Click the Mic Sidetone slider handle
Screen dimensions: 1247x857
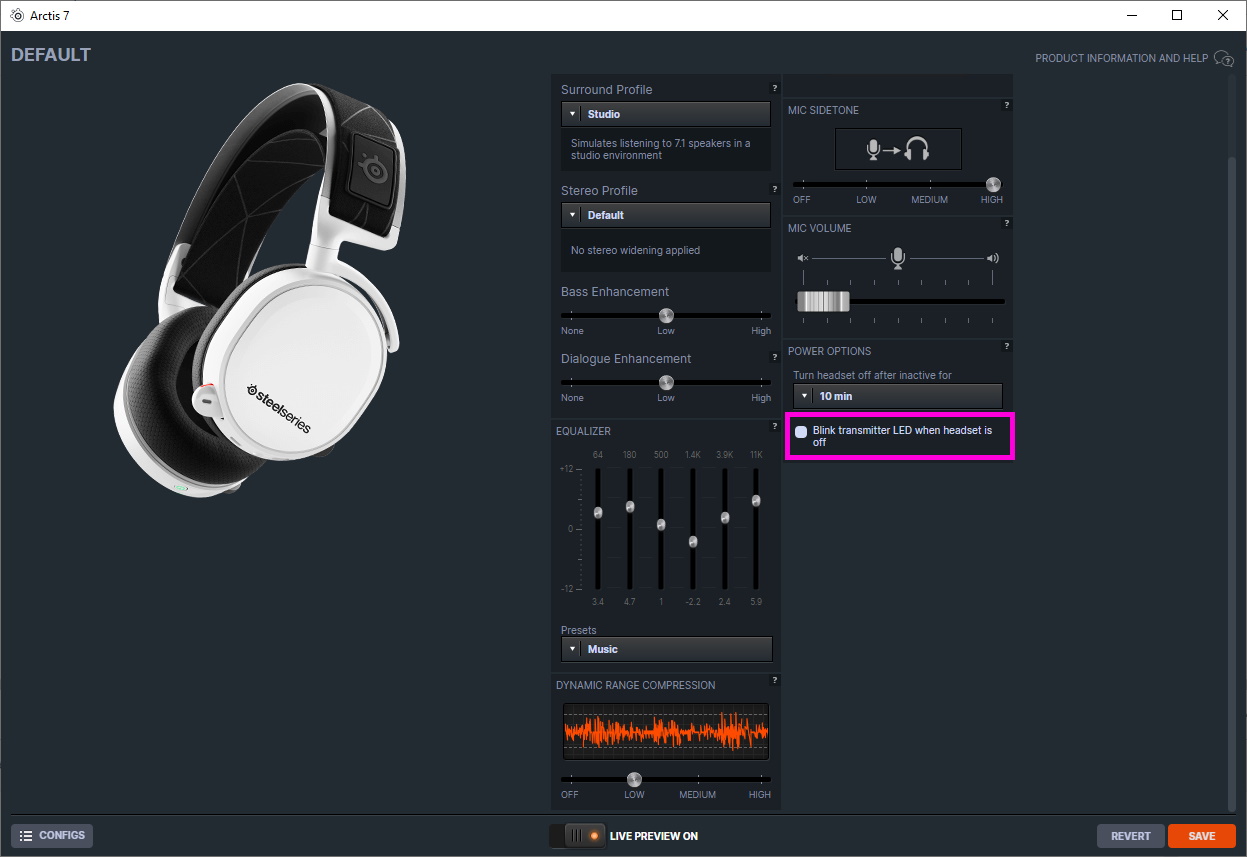point(993,184)
